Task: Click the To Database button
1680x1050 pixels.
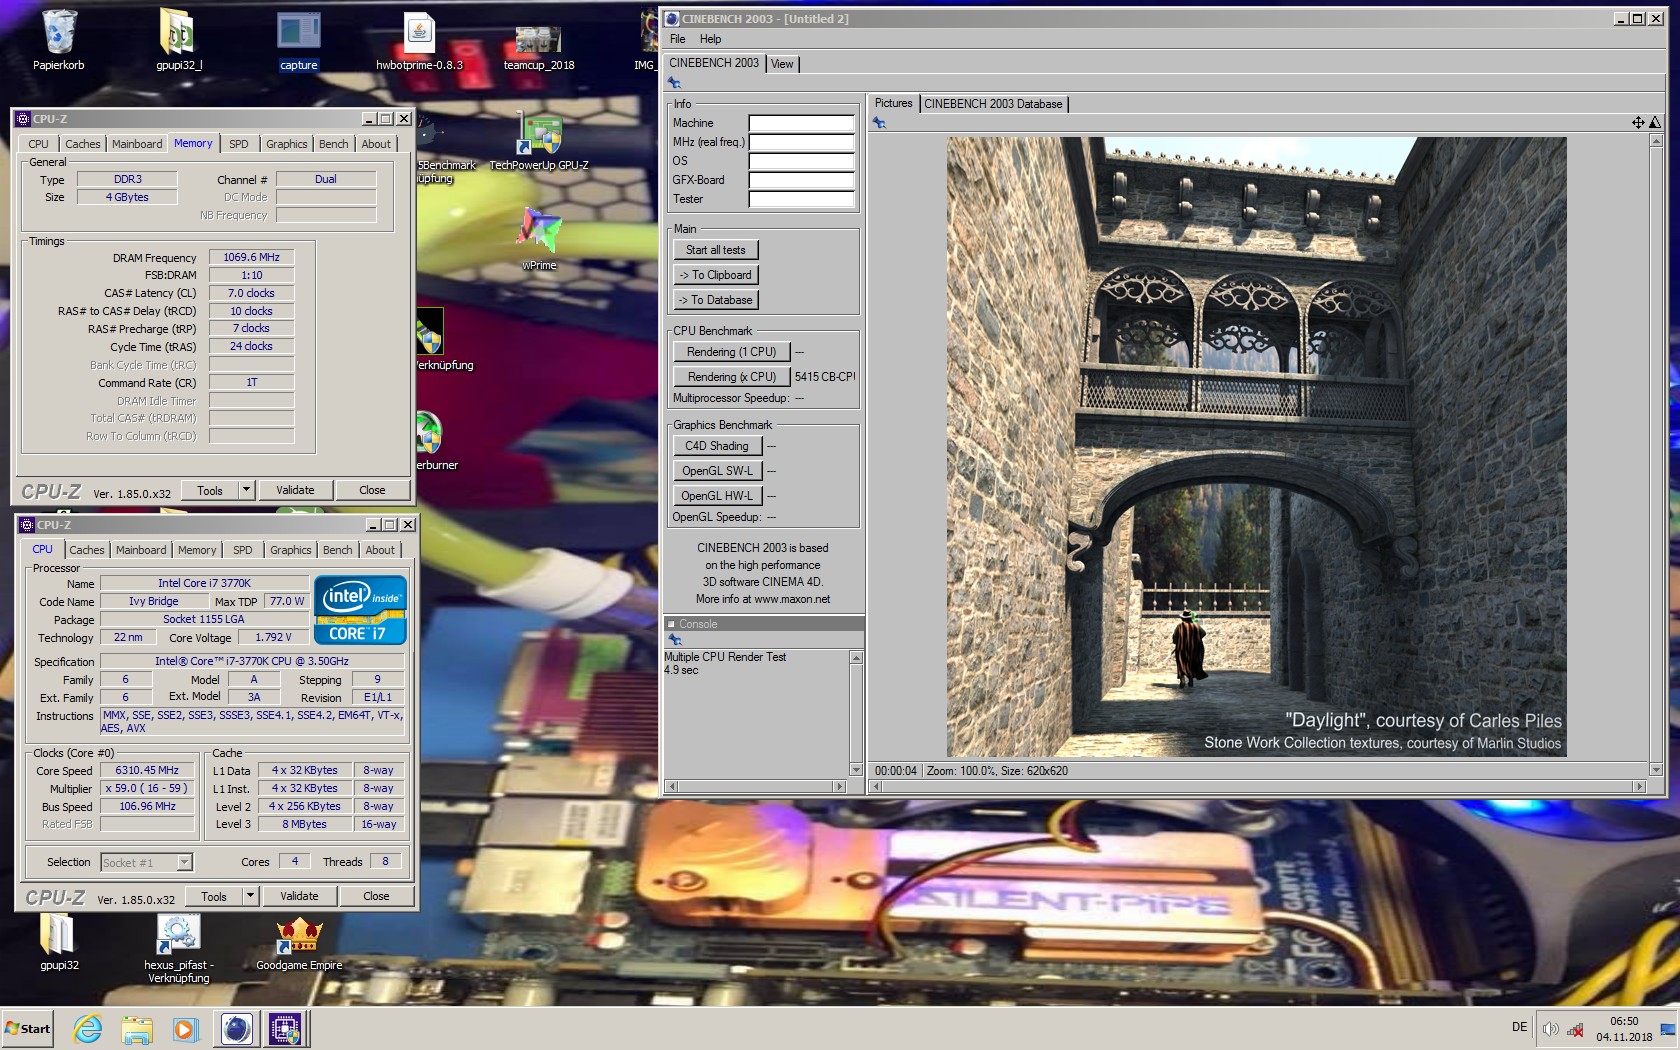Action: tap(716, 300)
